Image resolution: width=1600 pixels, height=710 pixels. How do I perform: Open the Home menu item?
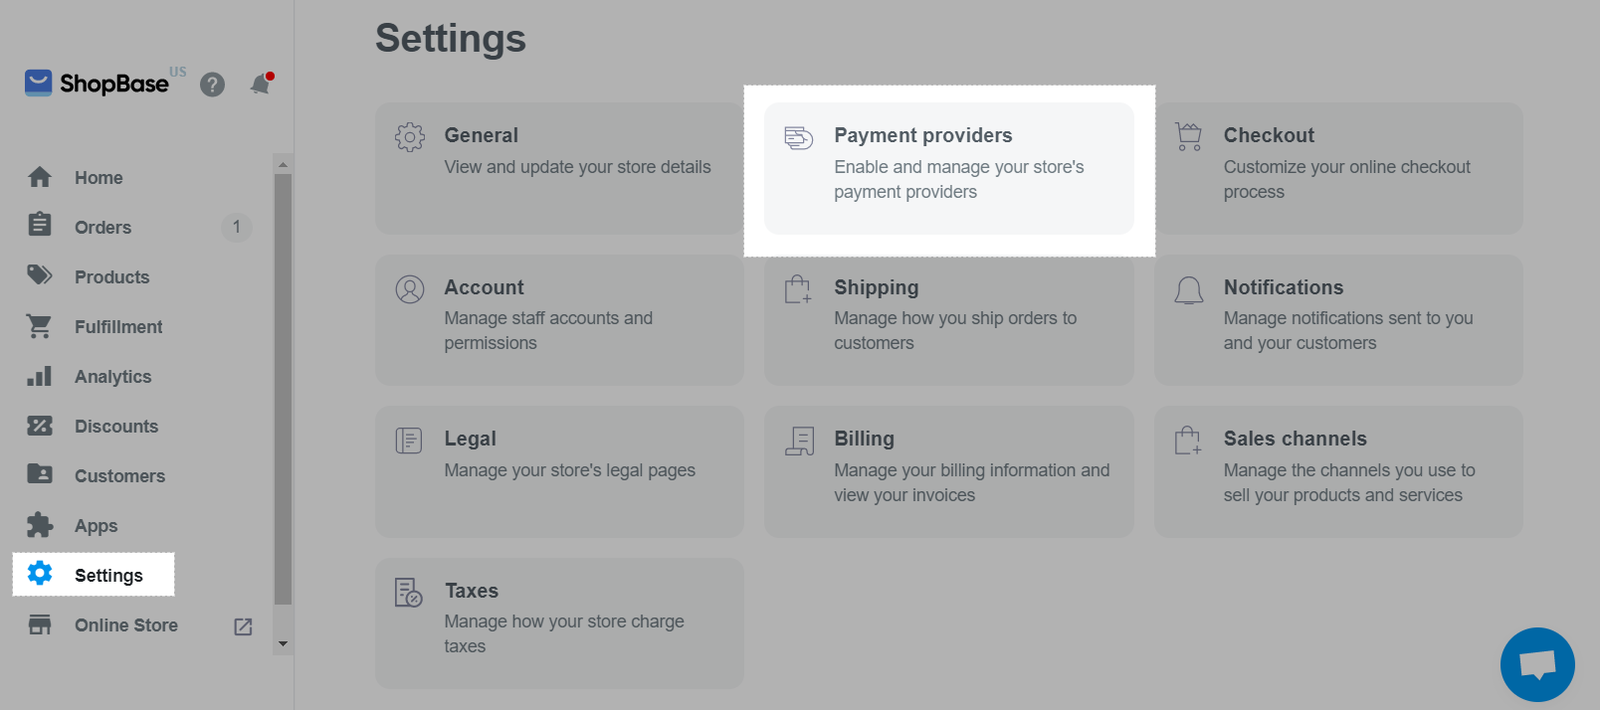(x=98, y=178)
